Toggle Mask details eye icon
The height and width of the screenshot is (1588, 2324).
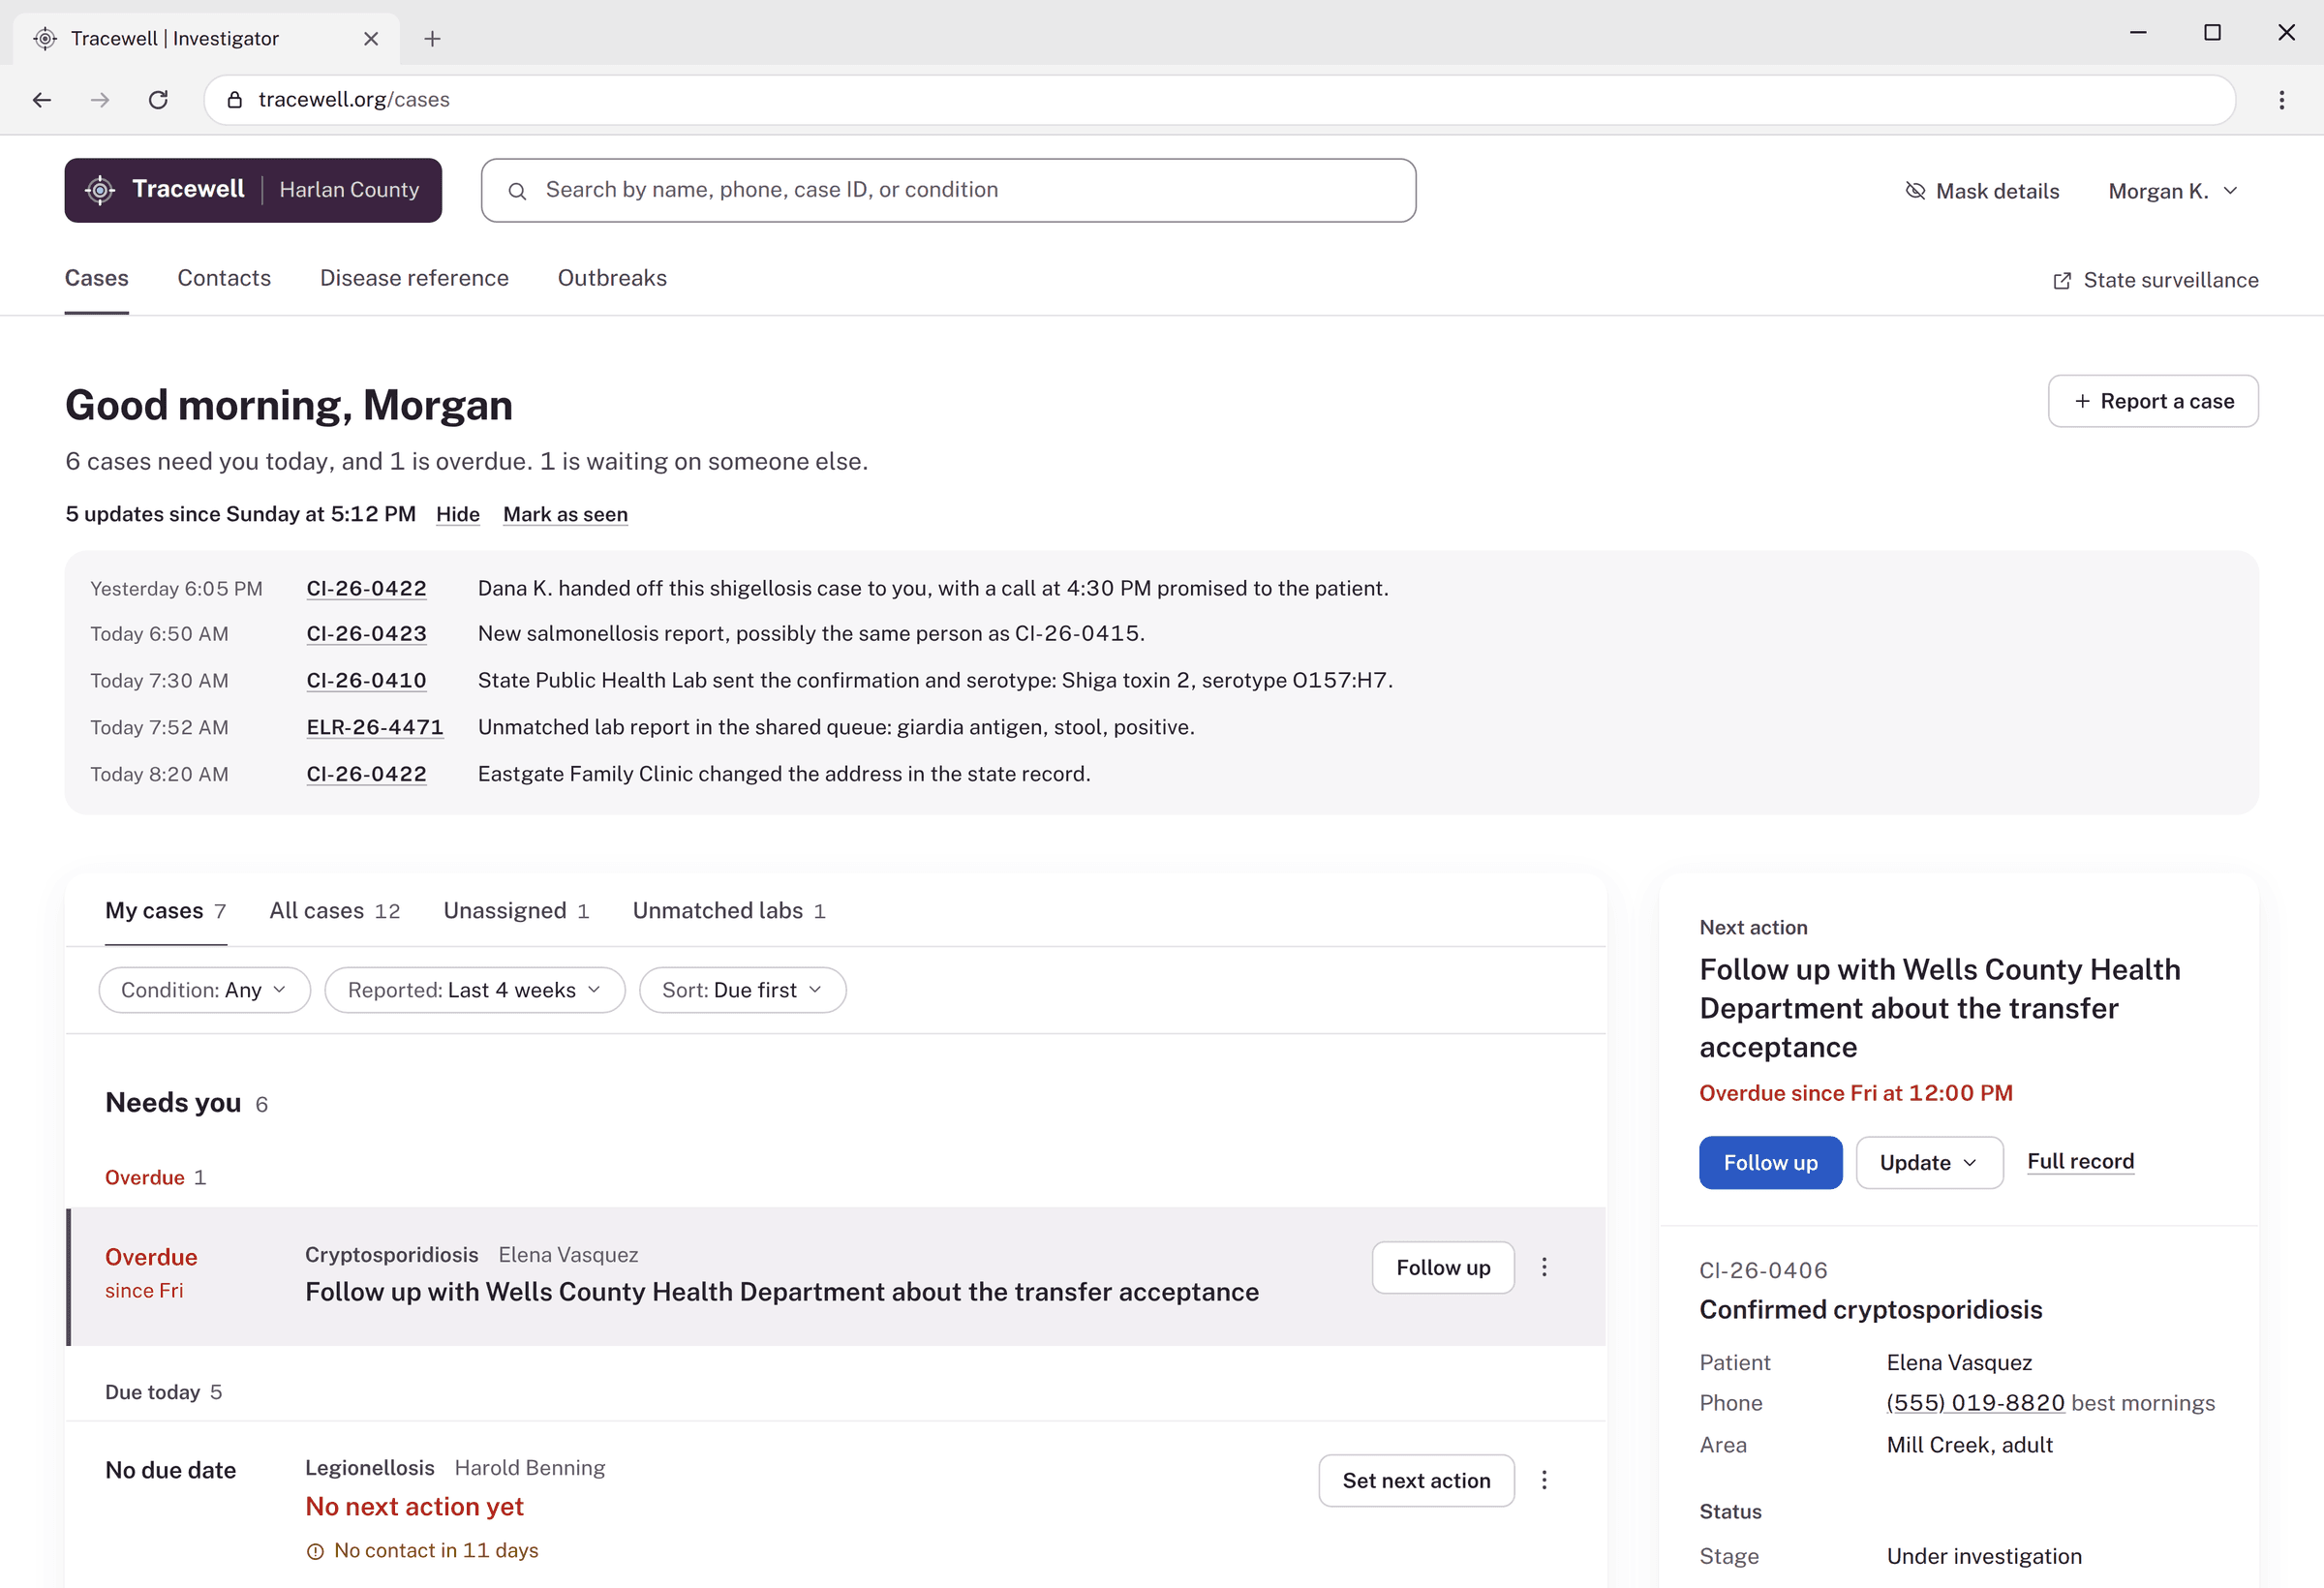pyautogui.click(x=1915, y=191)
